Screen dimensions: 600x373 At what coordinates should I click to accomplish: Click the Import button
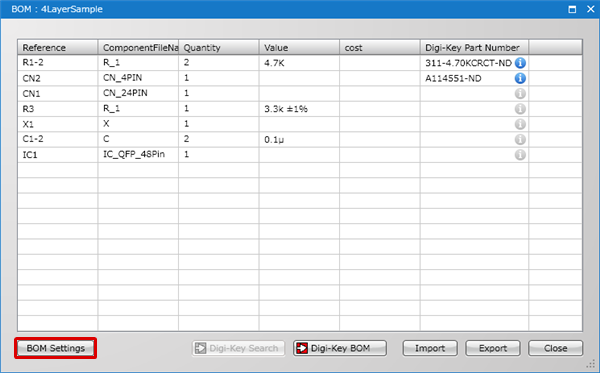click(x=430, y=348)
